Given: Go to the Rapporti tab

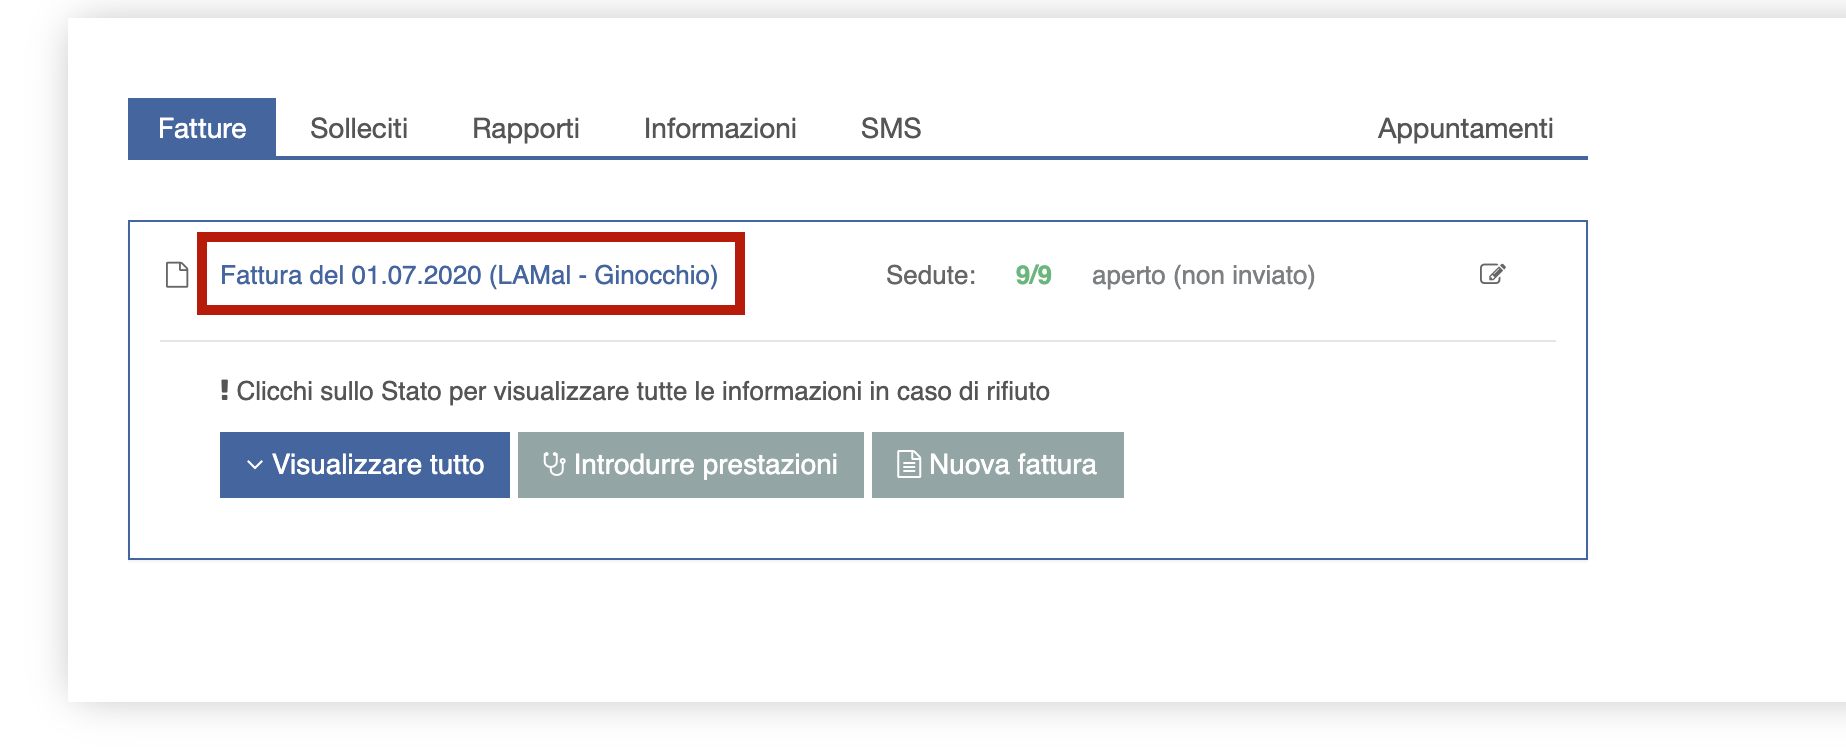Looking at the screenshot, I should click(x=526, y=128).
